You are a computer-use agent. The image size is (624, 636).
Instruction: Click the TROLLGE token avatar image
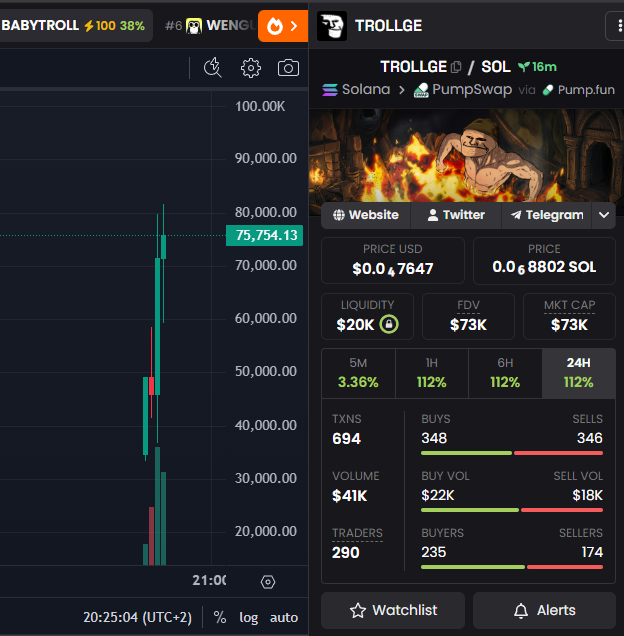[331, 26]
